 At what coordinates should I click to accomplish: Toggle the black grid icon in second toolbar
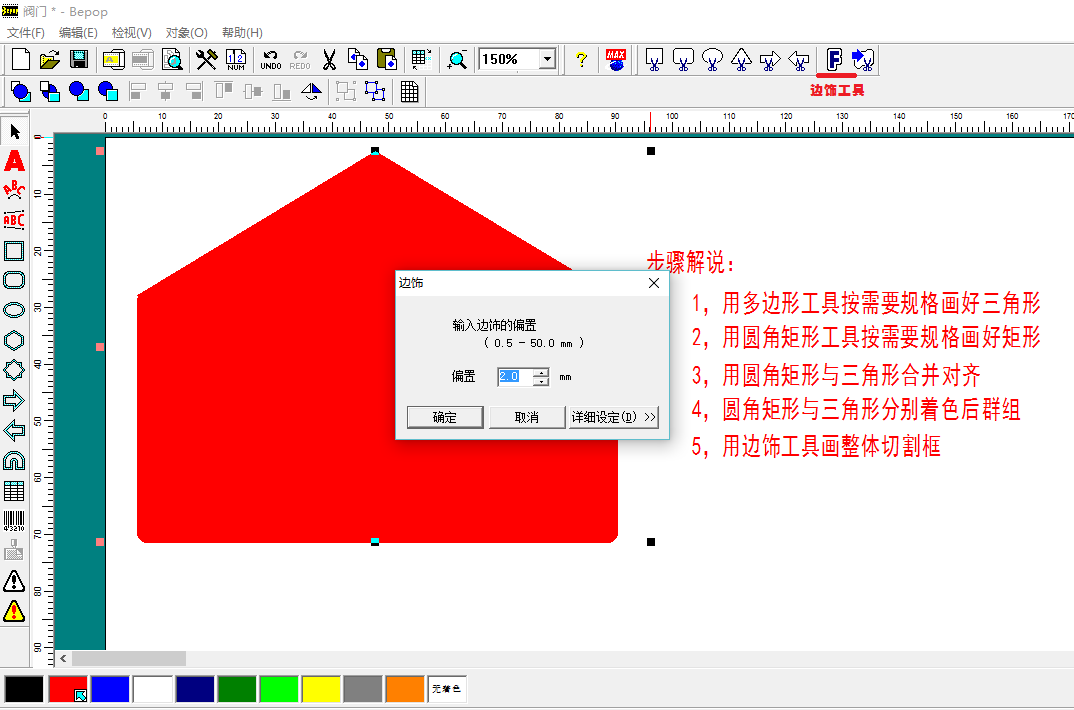(410, 92)
